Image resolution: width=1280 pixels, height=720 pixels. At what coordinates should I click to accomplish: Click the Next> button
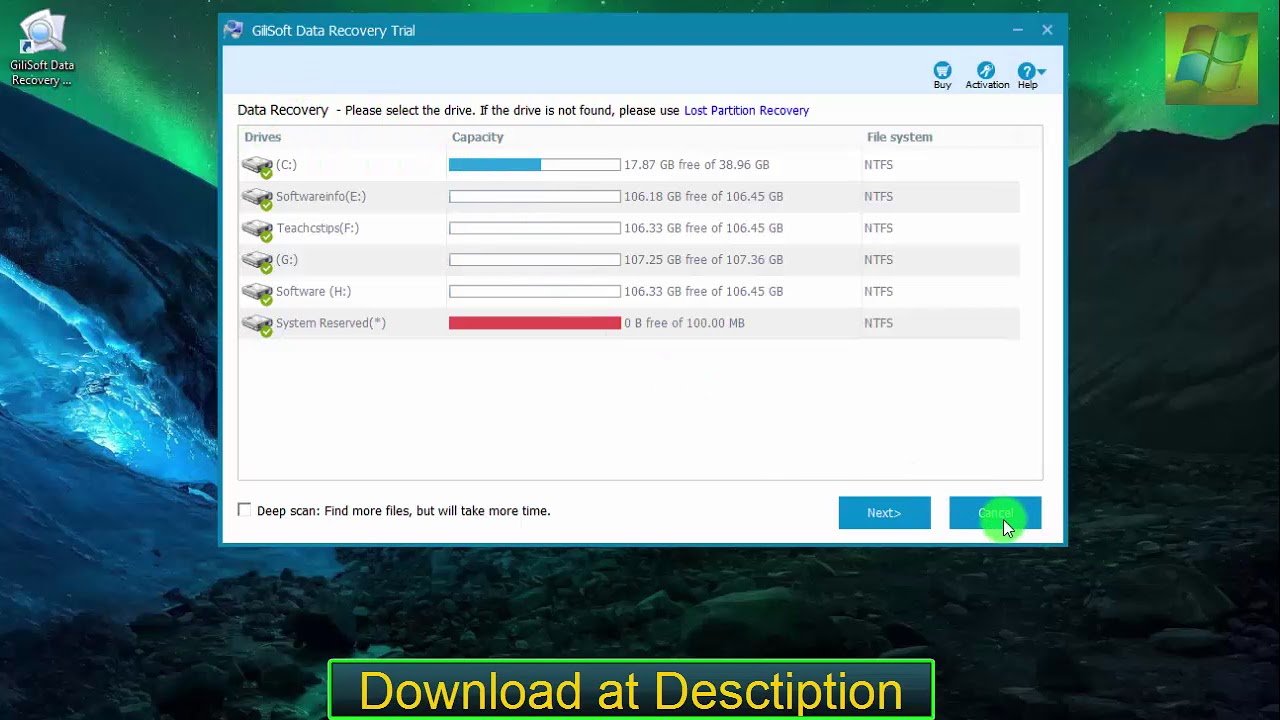884,513
